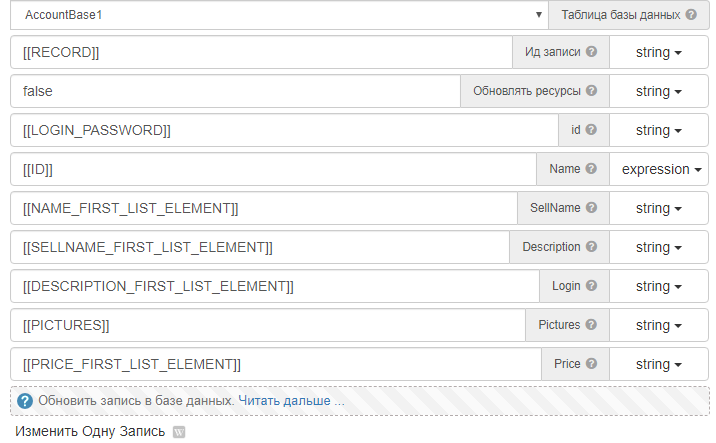This screenshot has width=716, height=443.
Task: Click the Изменить Одну Запись title
Action: click(90, 432)
